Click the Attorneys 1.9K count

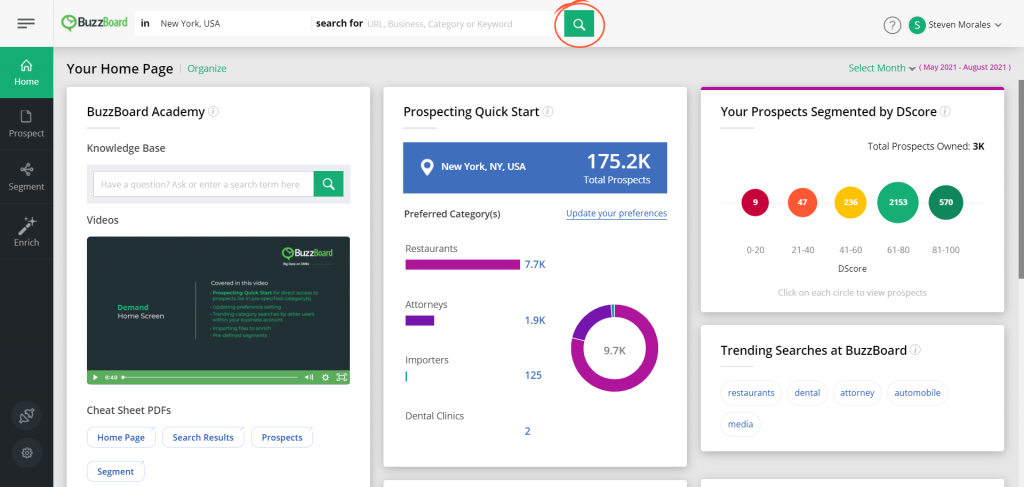coord(535,320)
